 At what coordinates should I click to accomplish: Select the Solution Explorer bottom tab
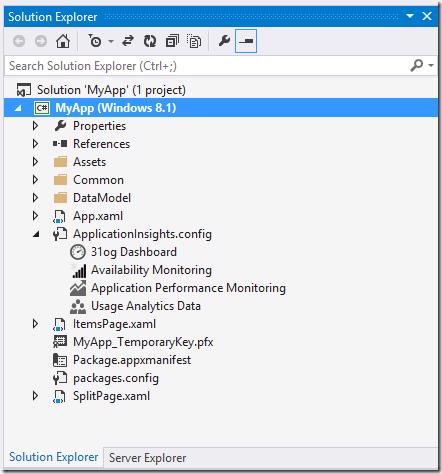click(x=54, y=457)
